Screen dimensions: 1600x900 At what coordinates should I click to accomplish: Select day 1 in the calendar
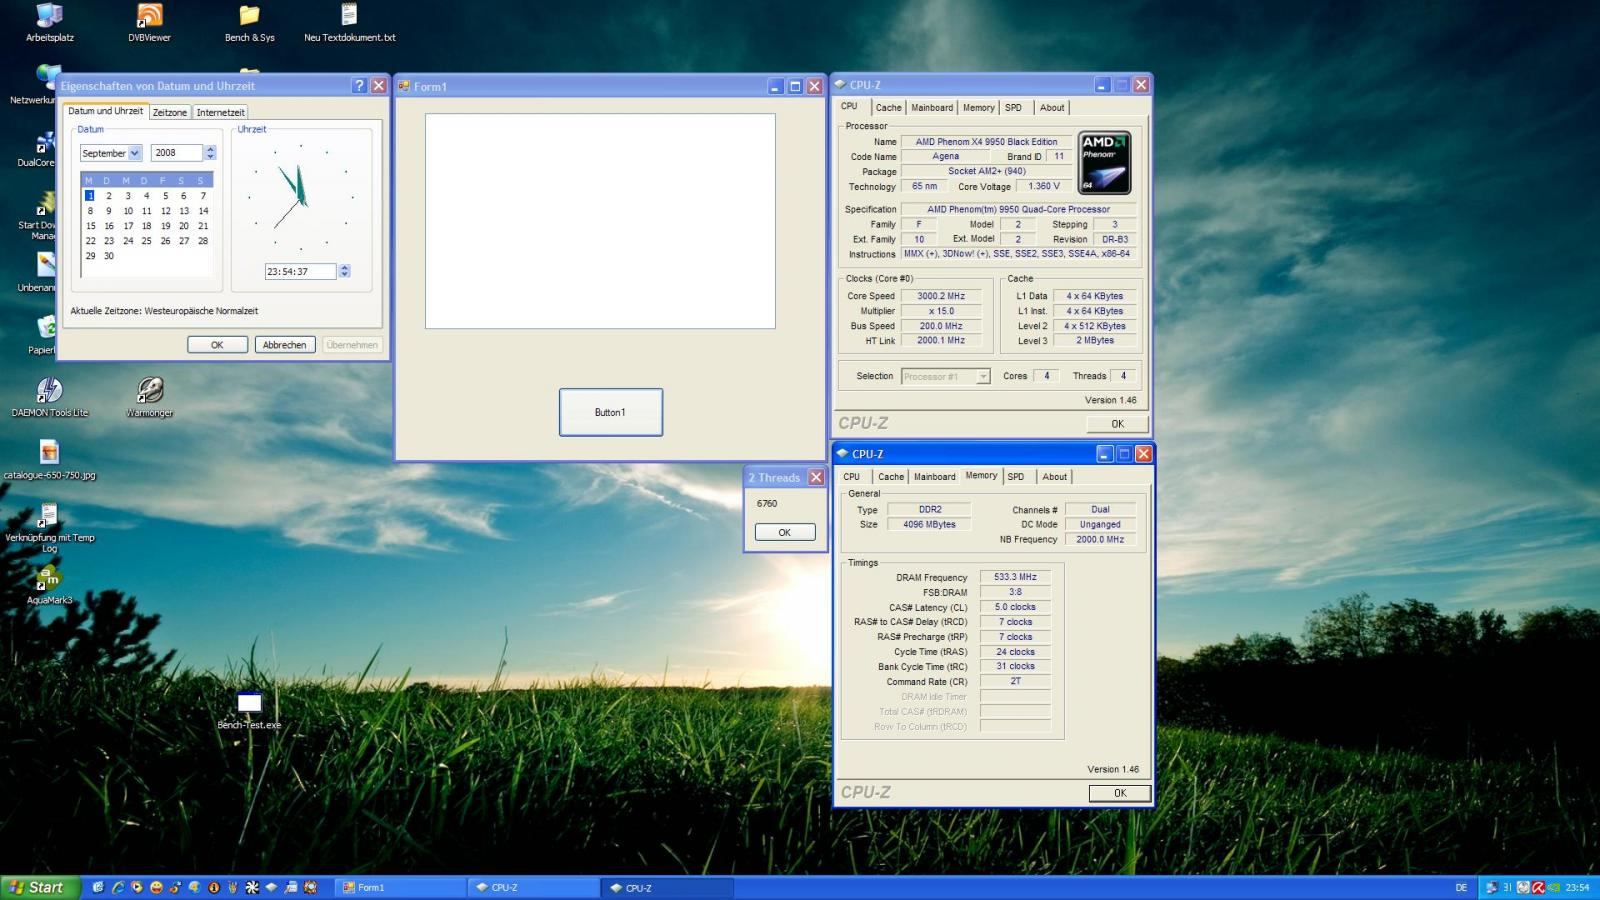pos(90,196)
